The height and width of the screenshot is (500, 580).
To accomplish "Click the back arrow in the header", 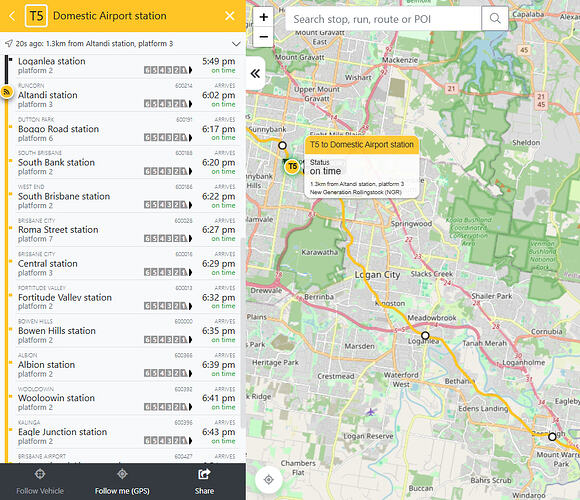I will click(x=12, y=16).
